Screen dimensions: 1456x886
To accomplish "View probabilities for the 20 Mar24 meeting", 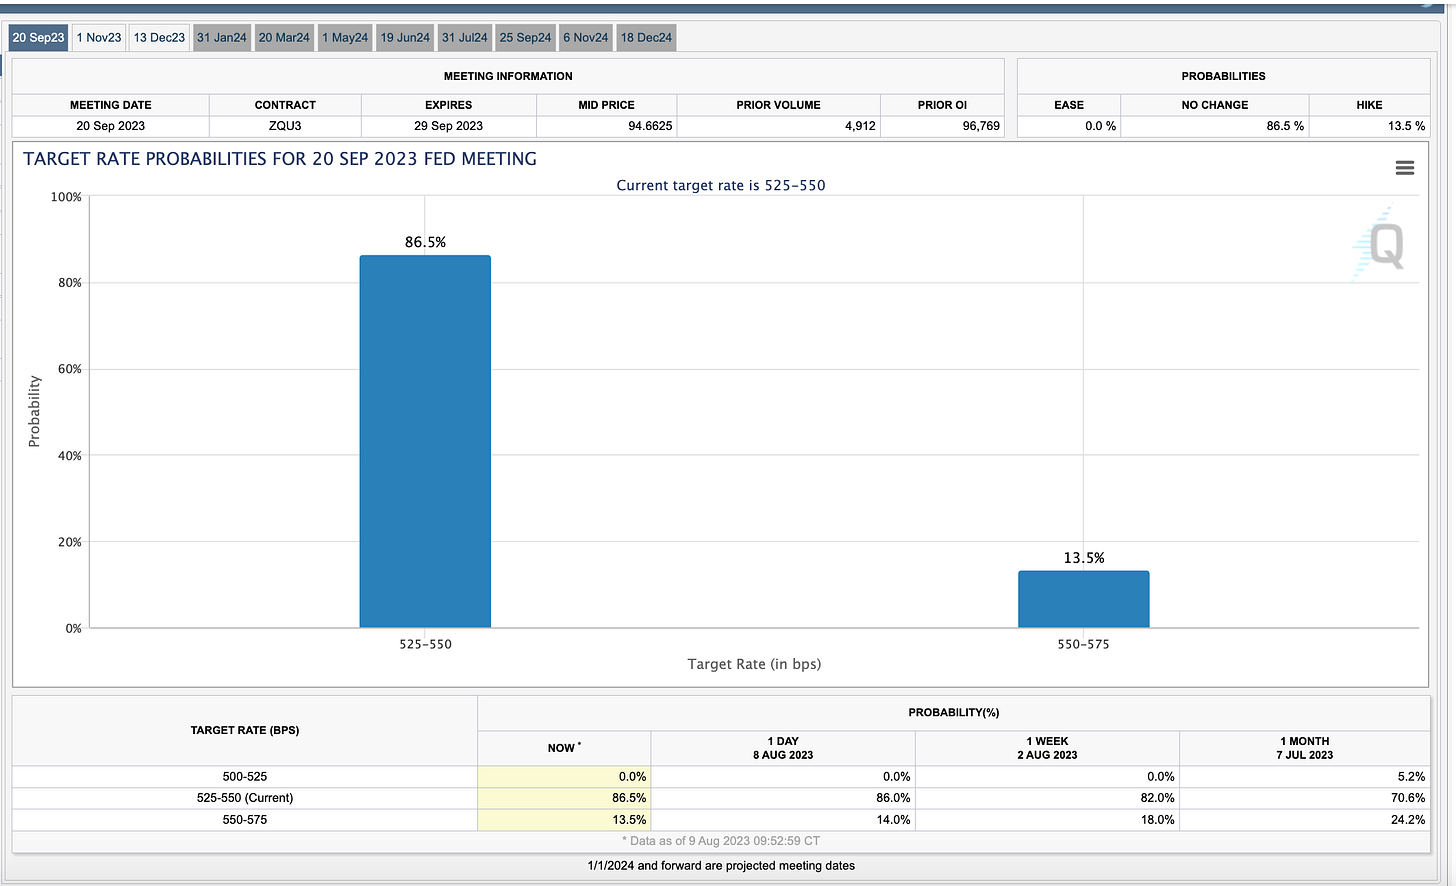I will click(x=284, y=37).
